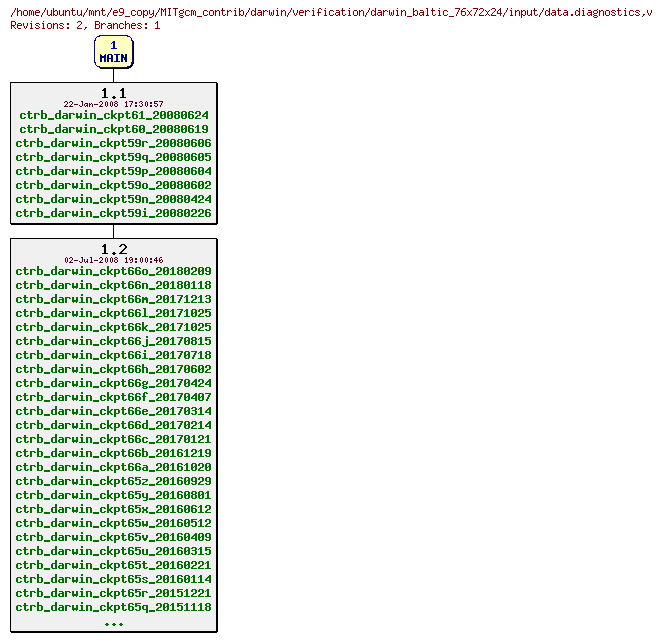Image resolution: width=662 pixels, height=641 pixels.
Task: Select tag ctrb_darwin_ckpt65t_20160221
Action: (x=114, y=564)
